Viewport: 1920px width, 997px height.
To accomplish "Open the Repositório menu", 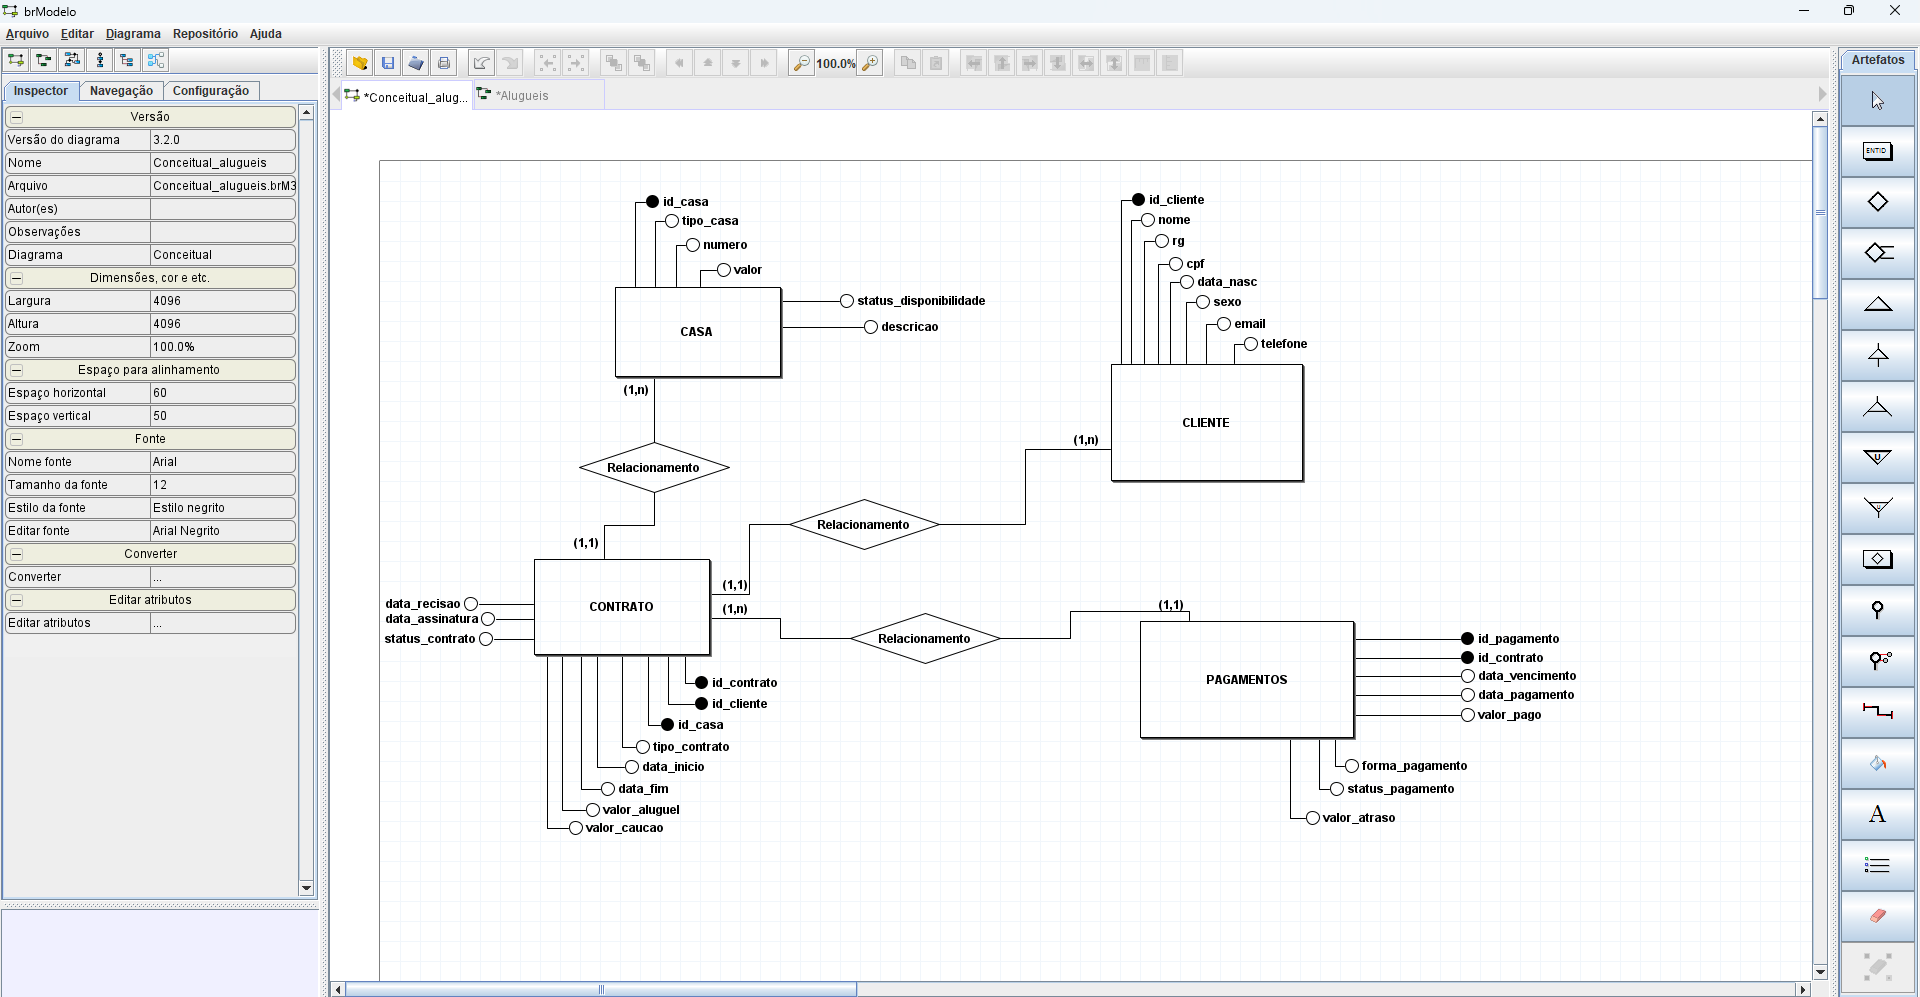I will [205, 34].
